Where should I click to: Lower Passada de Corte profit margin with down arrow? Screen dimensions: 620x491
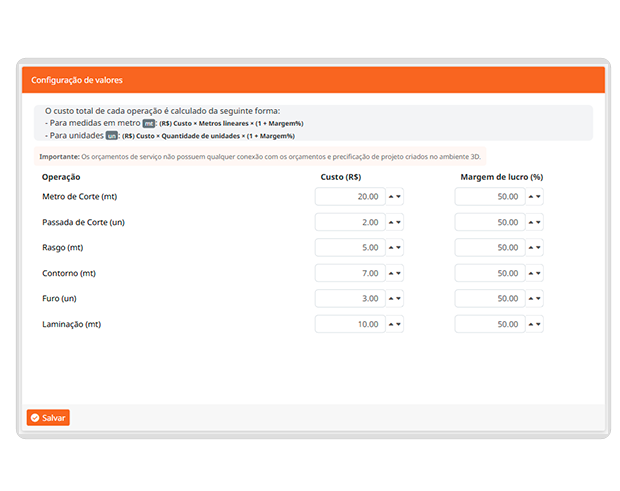(538, 222)
